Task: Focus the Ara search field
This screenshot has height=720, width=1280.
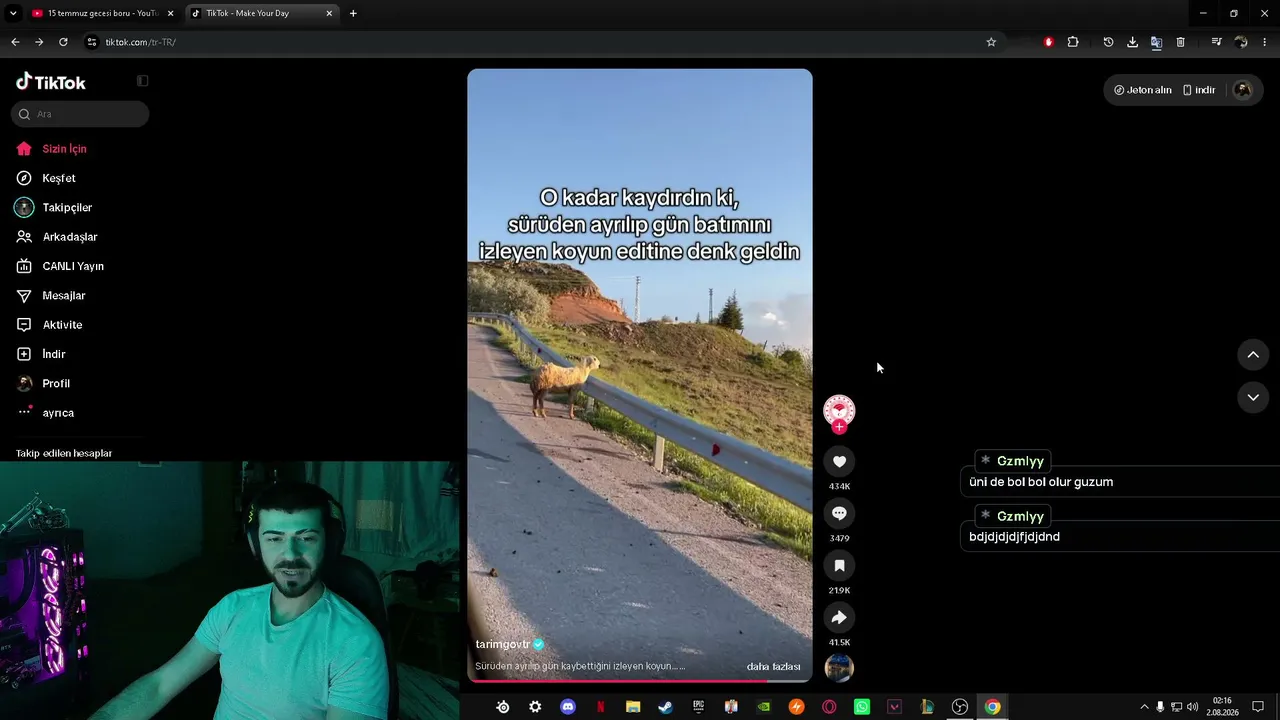Action: tap(80, 114)
